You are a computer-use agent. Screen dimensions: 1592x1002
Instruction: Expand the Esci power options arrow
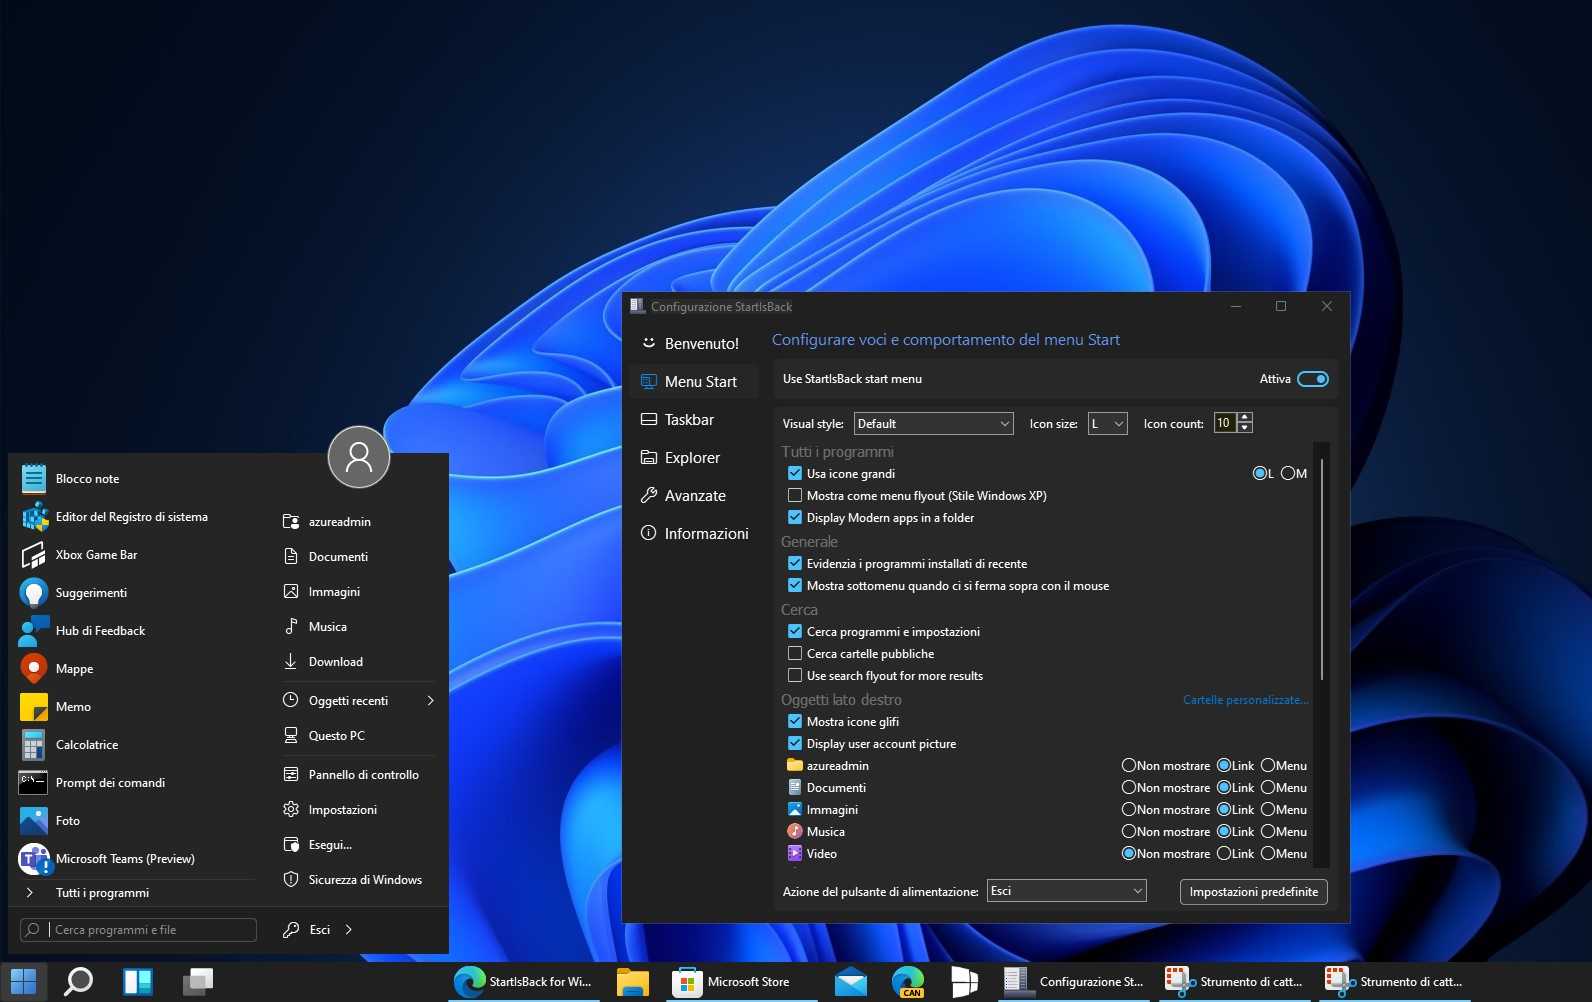(349, 930)
